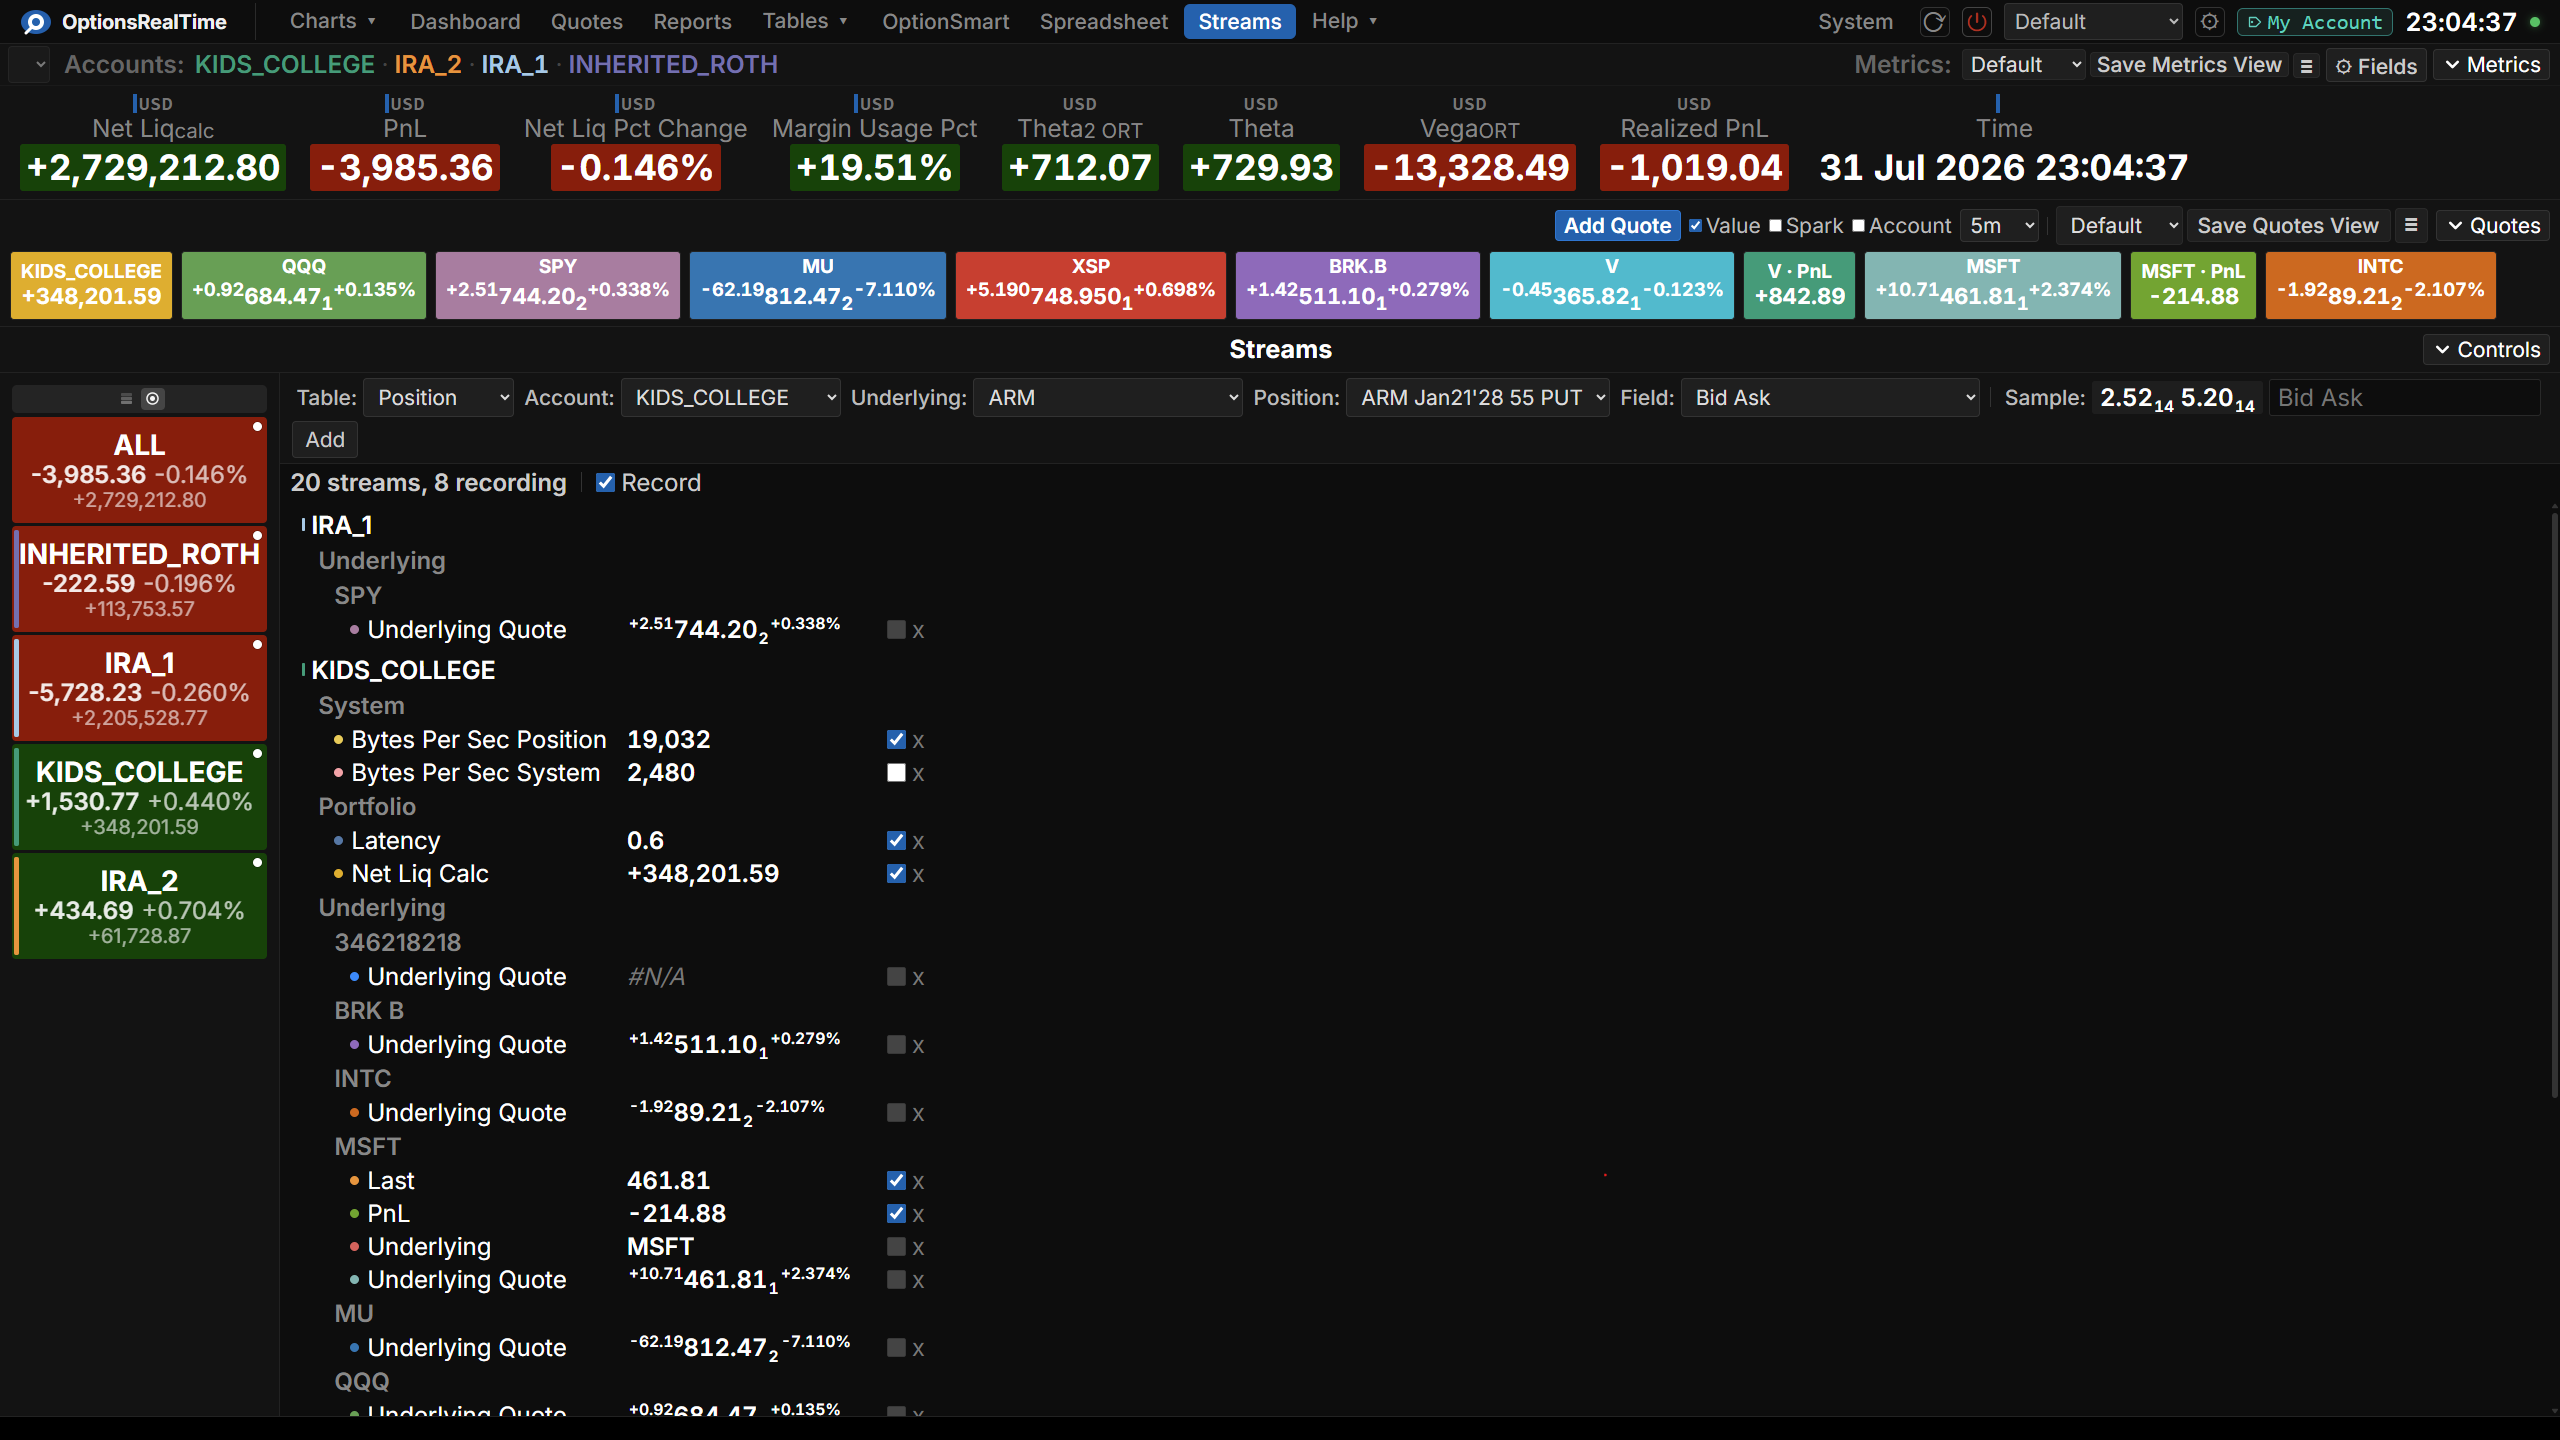Remove the MSFT Underlying stream
Image resolution: width=2560 pixels, height=1440 pixels.
click(x=918, y=1248)
